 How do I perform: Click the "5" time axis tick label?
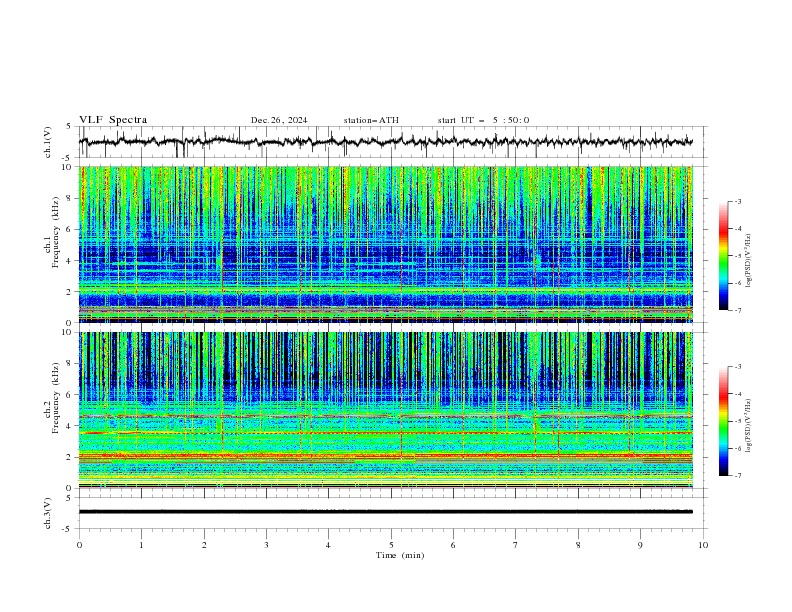click(x=391, y=545)
